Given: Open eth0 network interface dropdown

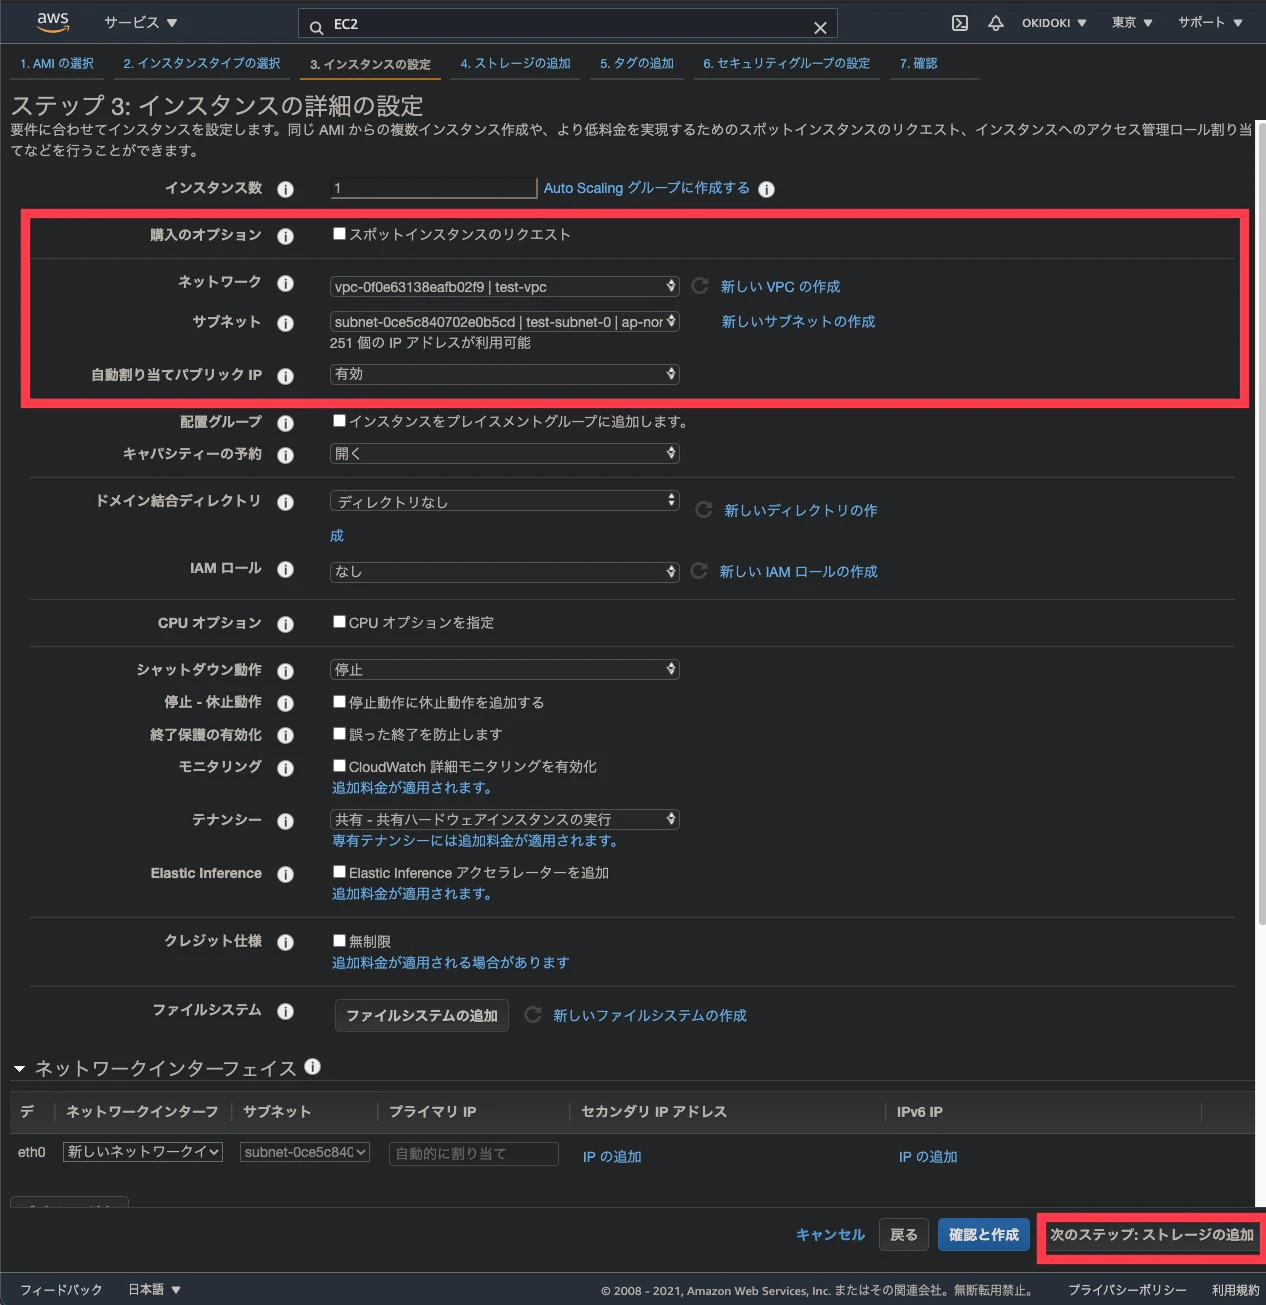Looking at the screenshot, I should pyautogui.click(x=143, y=1152).
